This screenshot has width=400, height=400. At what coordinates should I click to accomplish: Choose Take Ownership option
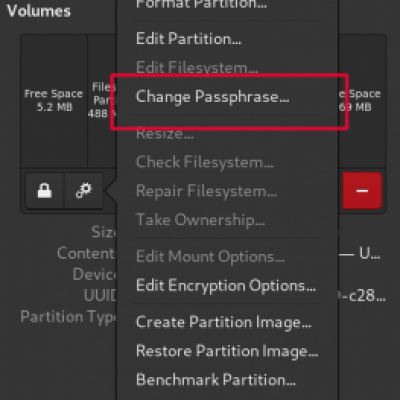point(200,220)
